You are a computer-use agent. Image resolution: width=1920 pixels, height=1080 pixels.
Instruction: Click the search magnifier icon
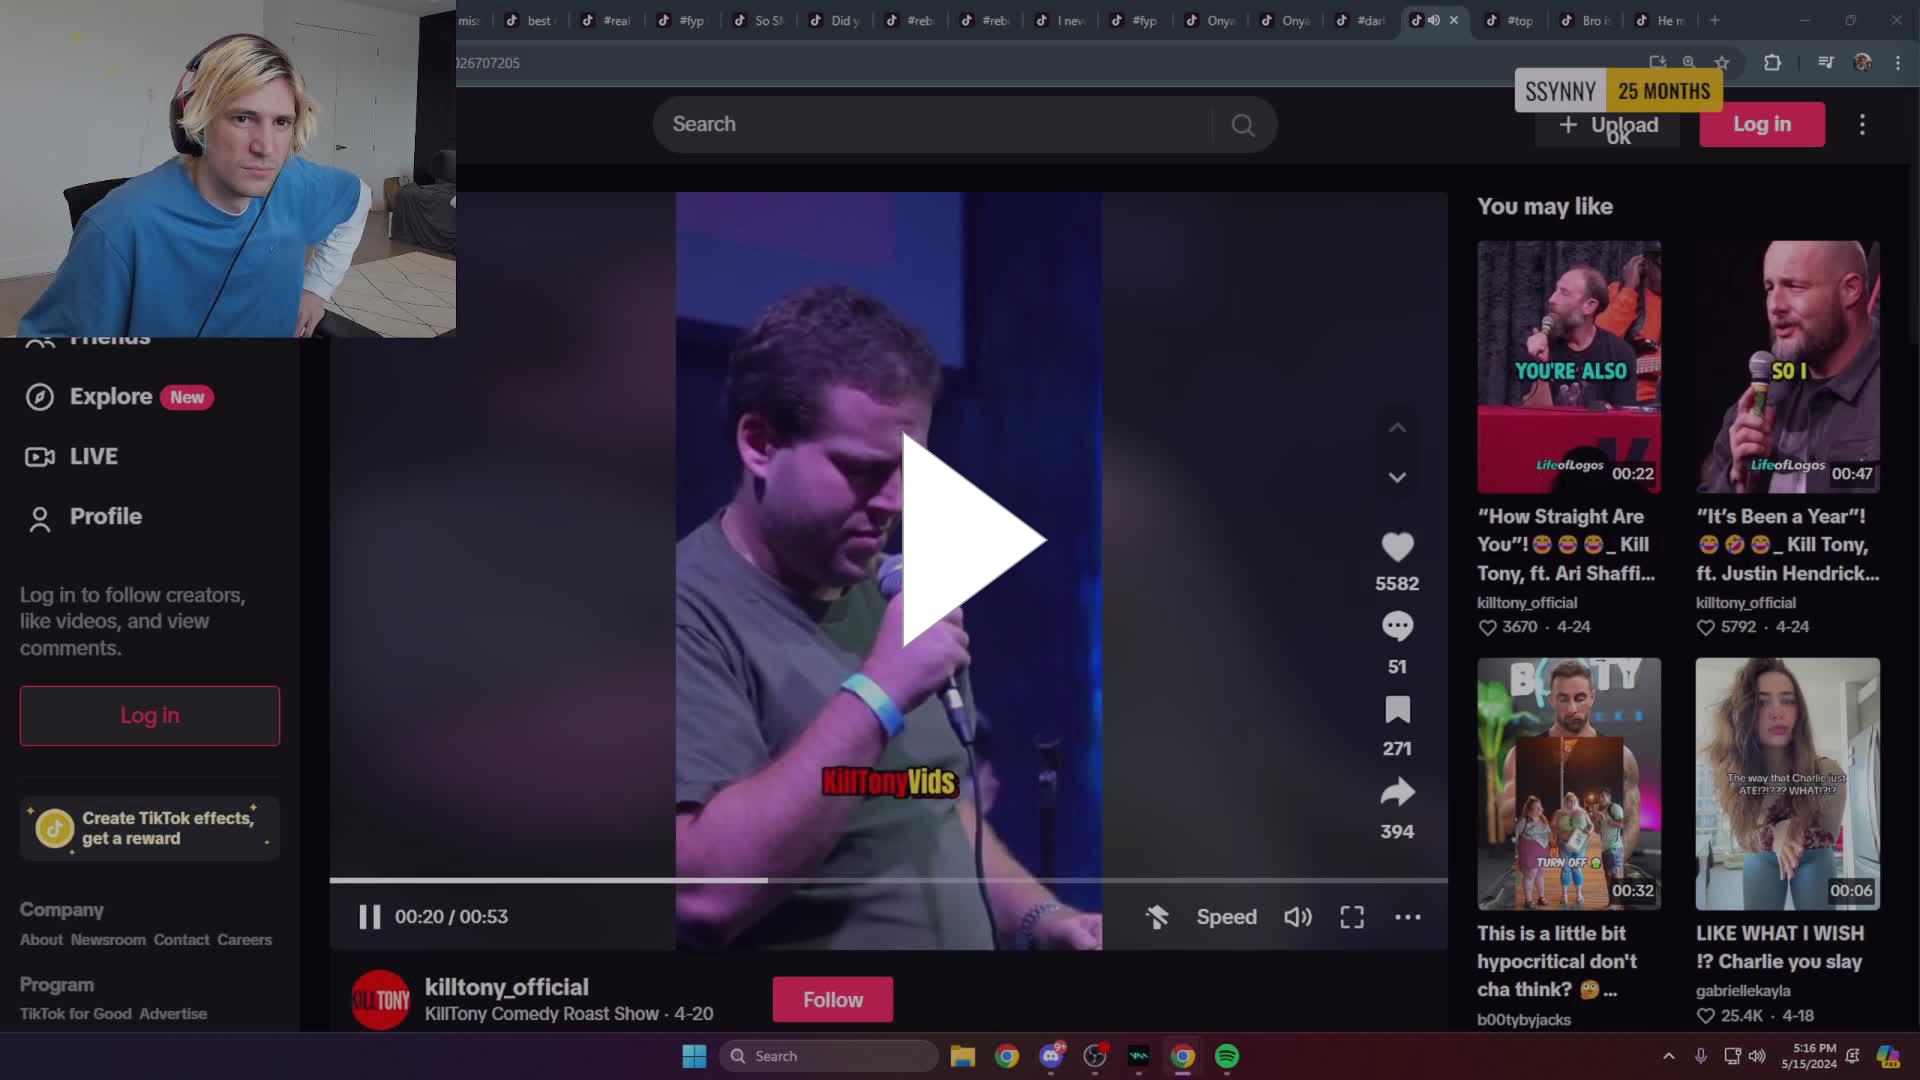1243,125
